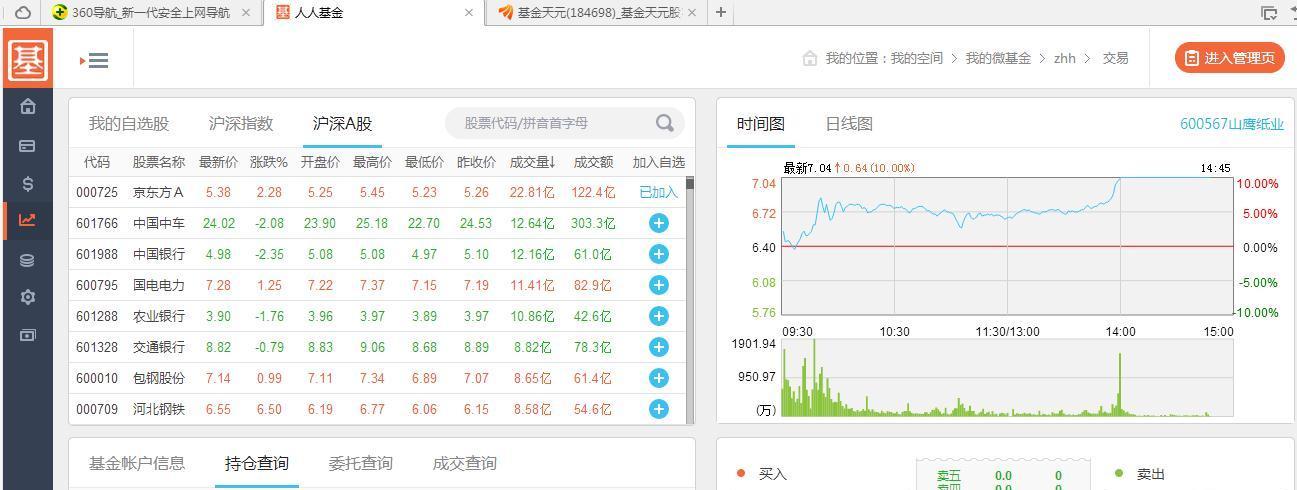Close the 人人基金 browser tab
The image size is (1297, 490).
(x=469, y=12)
